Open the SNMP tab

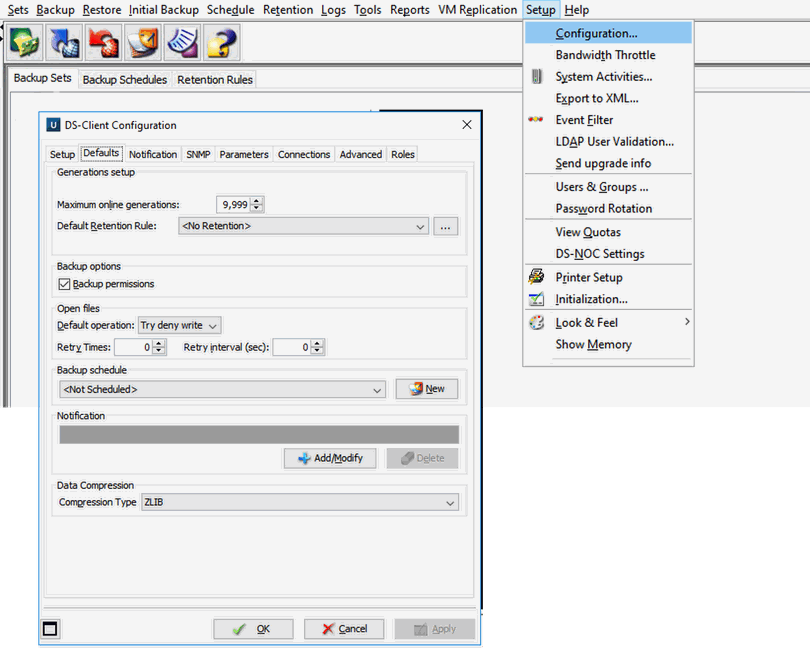coord(198,155)
